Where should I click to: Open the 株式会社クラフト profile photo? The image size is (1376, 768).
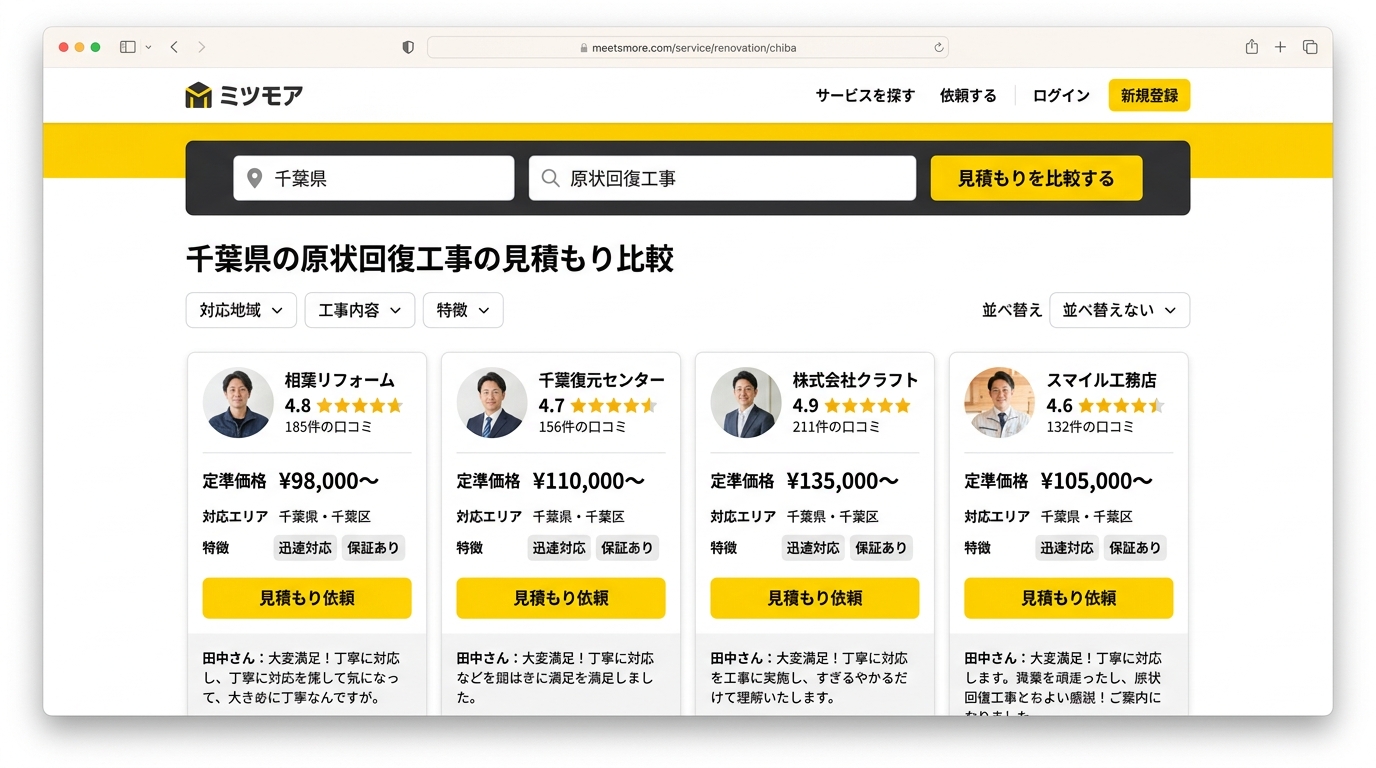746,403
